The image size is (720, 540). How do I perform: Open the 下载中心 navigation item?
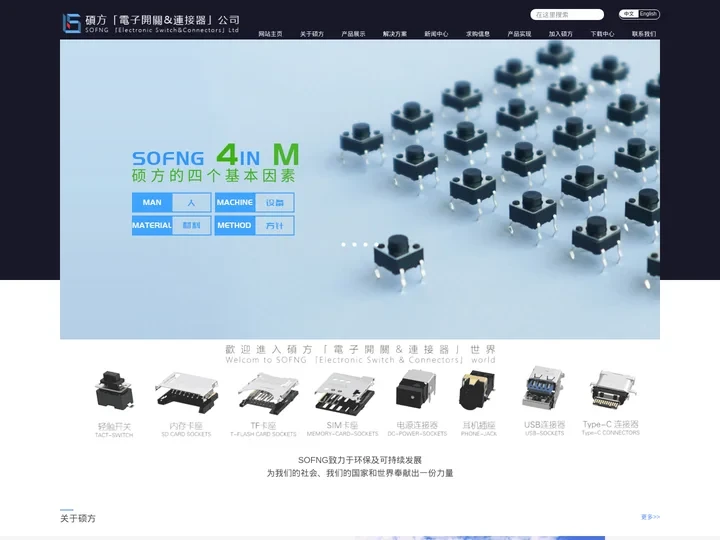pos(602,34)
